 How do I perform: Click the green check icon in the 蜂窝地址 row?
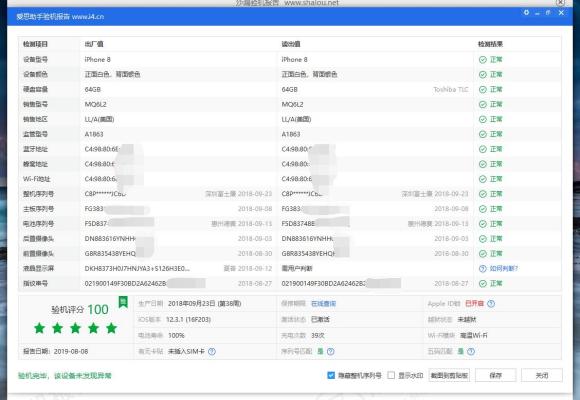coord(483,164)
